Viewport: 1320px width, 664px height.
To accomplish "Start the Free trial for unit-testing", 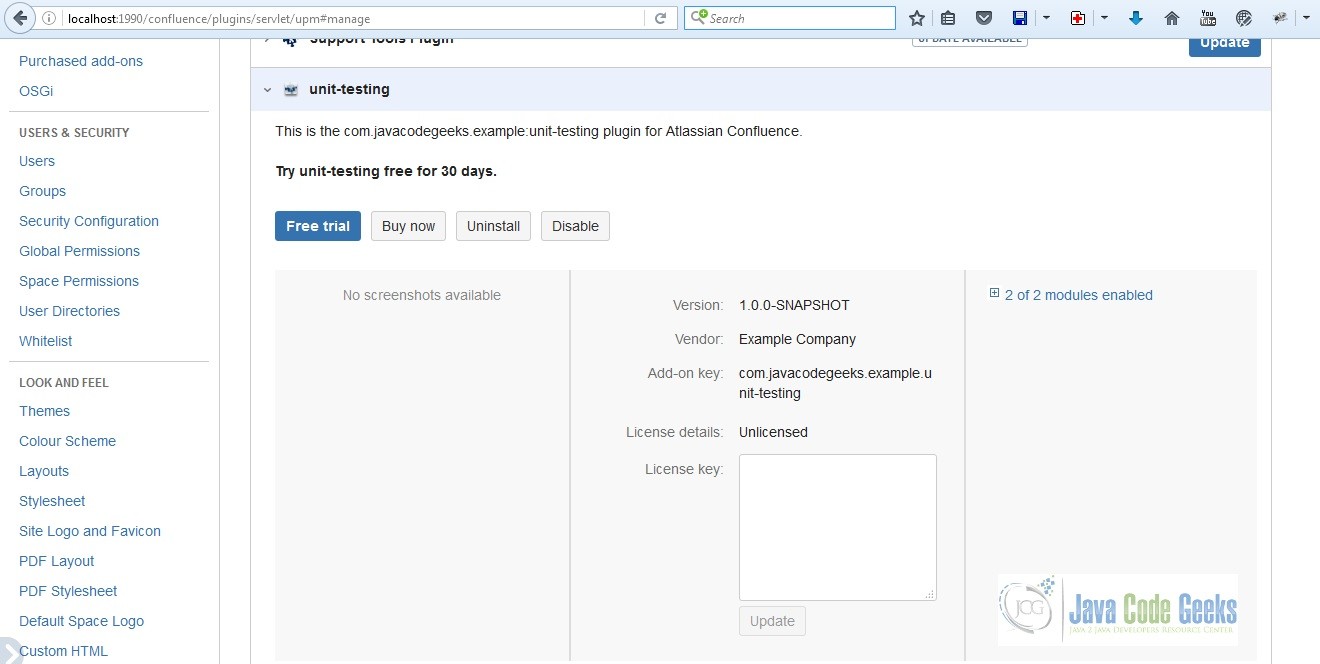I will pos(317,225).
